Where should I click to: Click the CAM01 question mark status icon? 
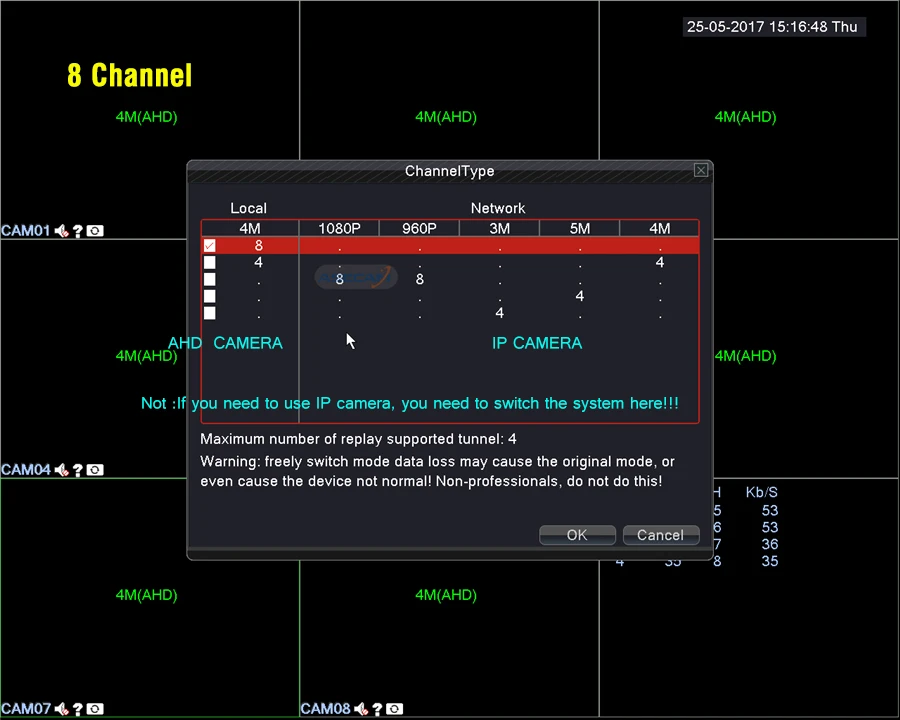(x=78, y=231)
